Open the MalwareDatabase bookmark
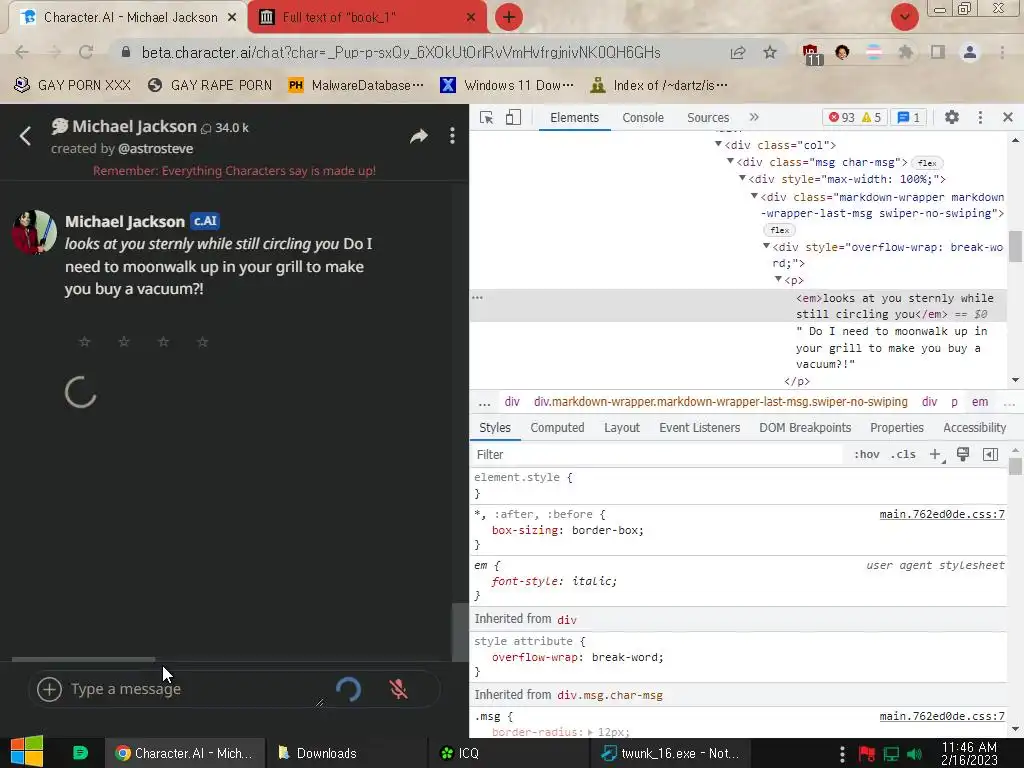The width and height of the screenshot is (1024, 768). (356, 86)
